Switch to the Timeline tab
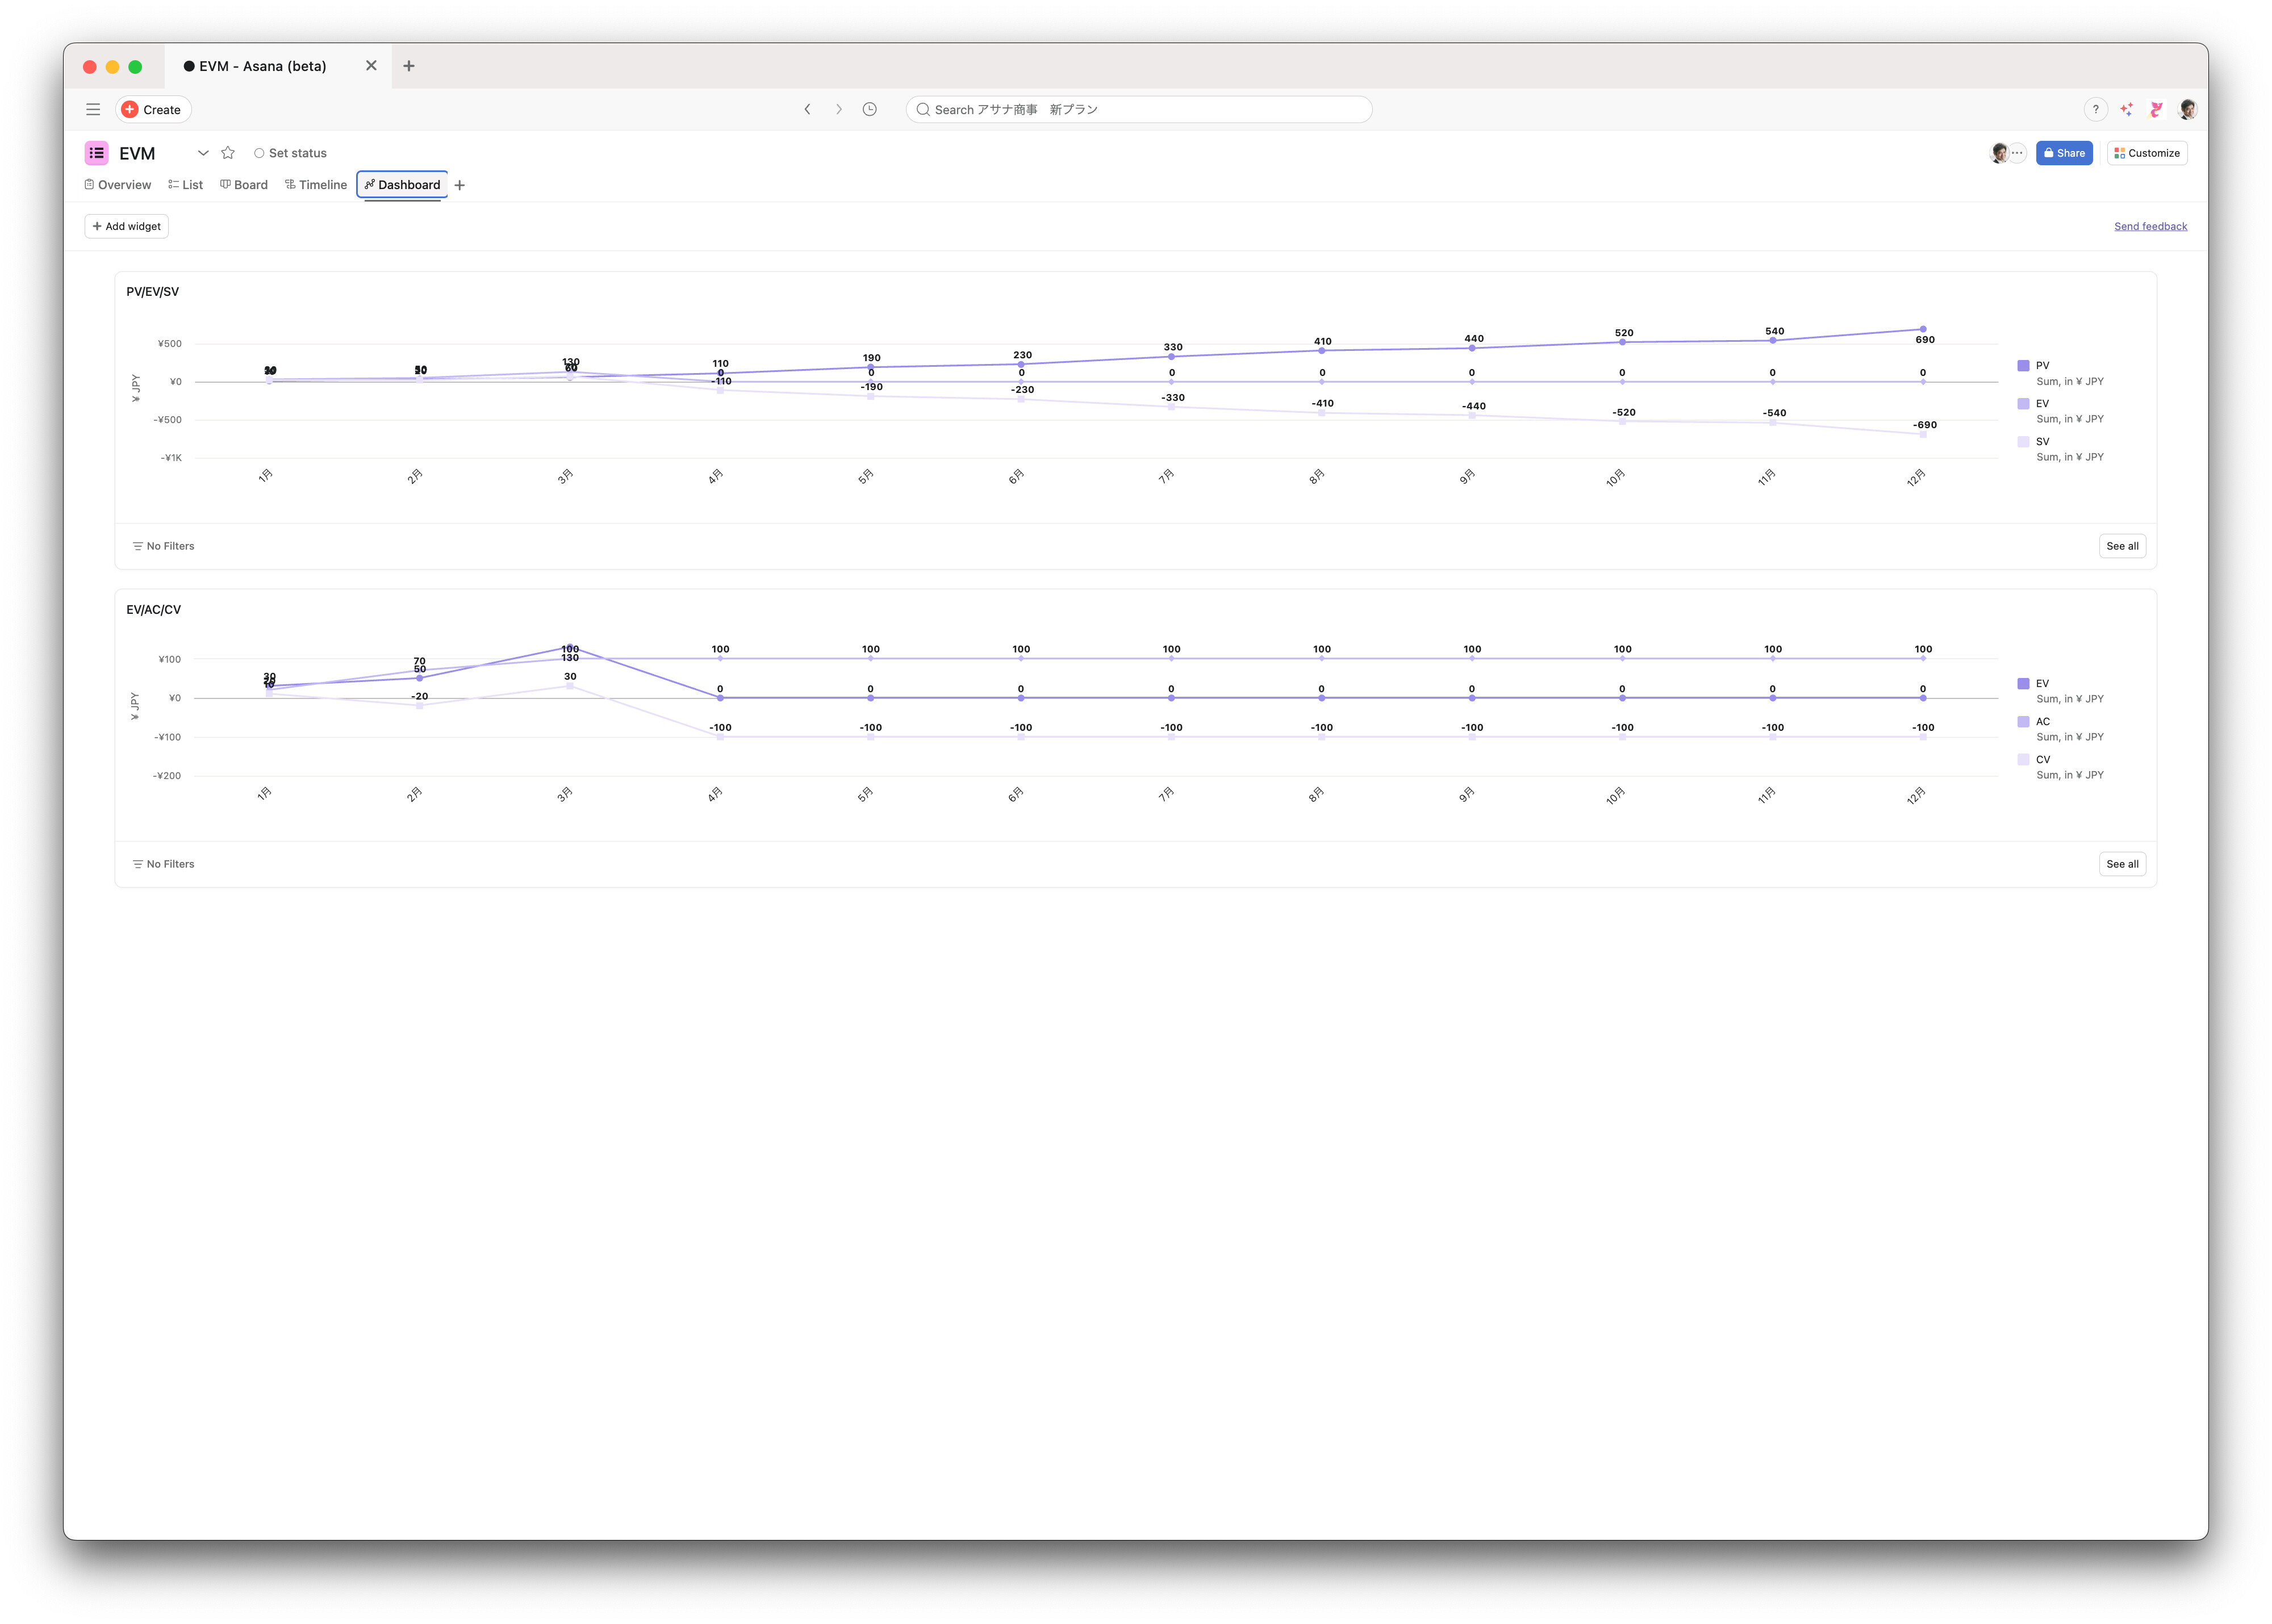The width and height of the screenshot is (2272, 1624). pyautogui.click(x=316, y=185)
